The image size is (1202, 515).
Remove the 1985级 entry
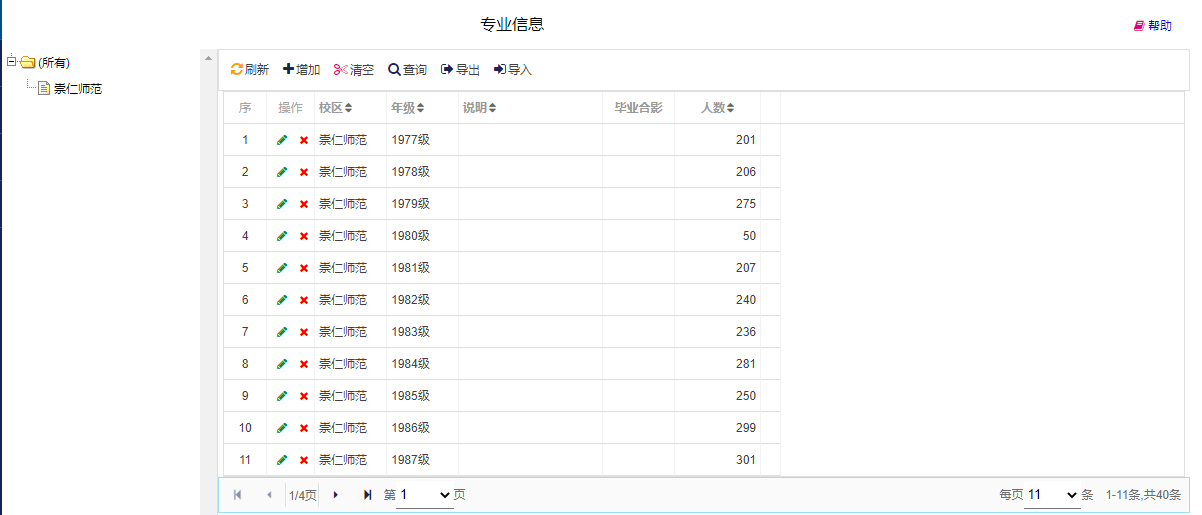point(304,396)
